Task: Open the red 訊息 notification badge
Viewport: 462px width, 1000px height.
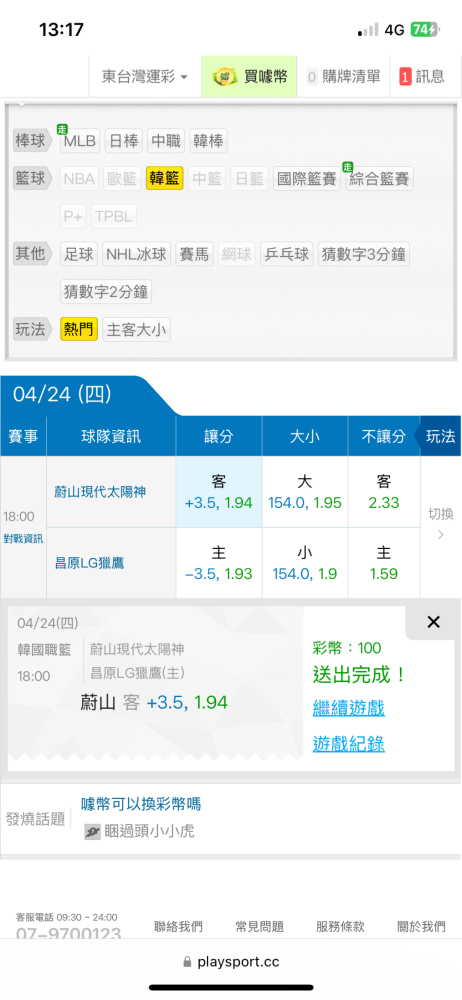Action: pos(405,77)
